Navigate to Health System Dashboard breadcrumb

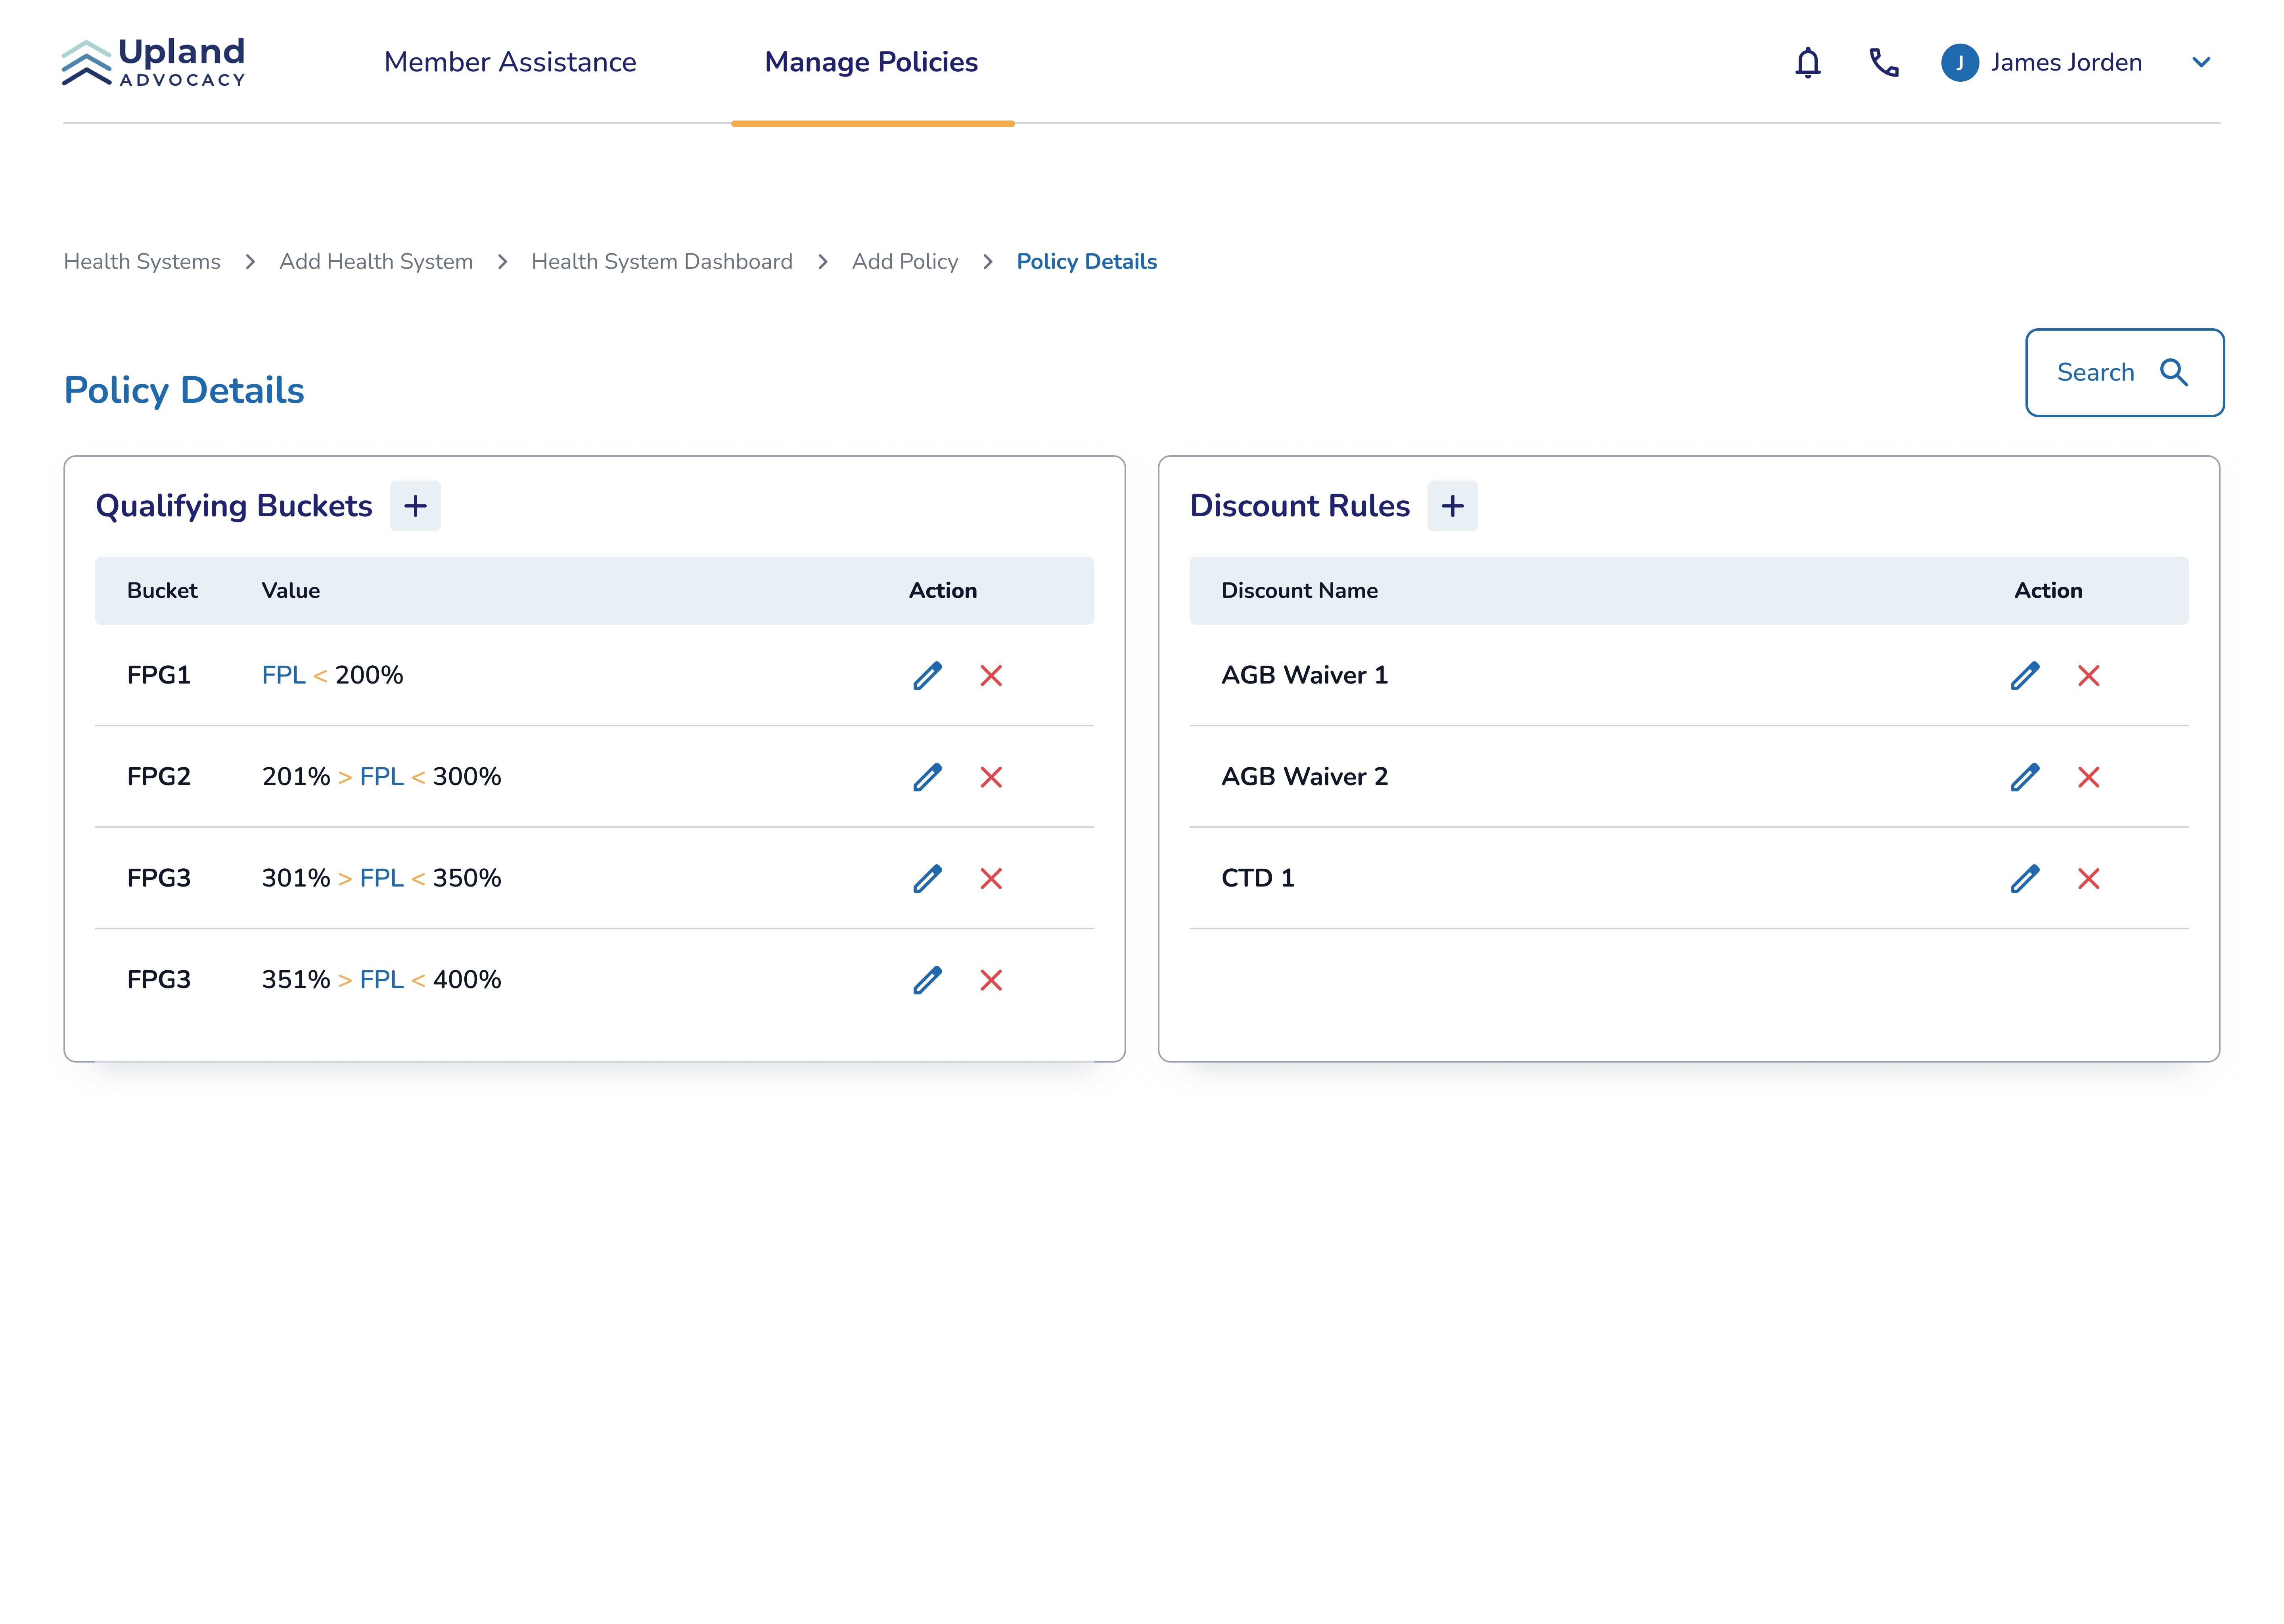pyautogui.click(x=661, y=262)
